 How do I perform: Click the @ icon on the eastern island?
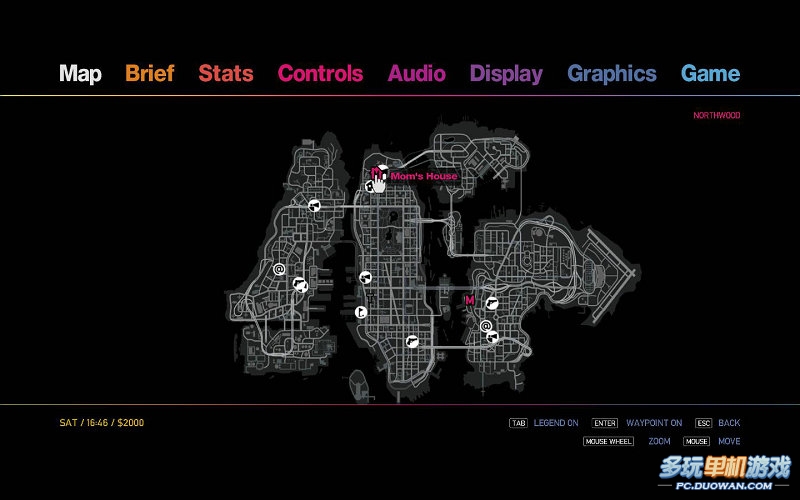pos(486,325)
